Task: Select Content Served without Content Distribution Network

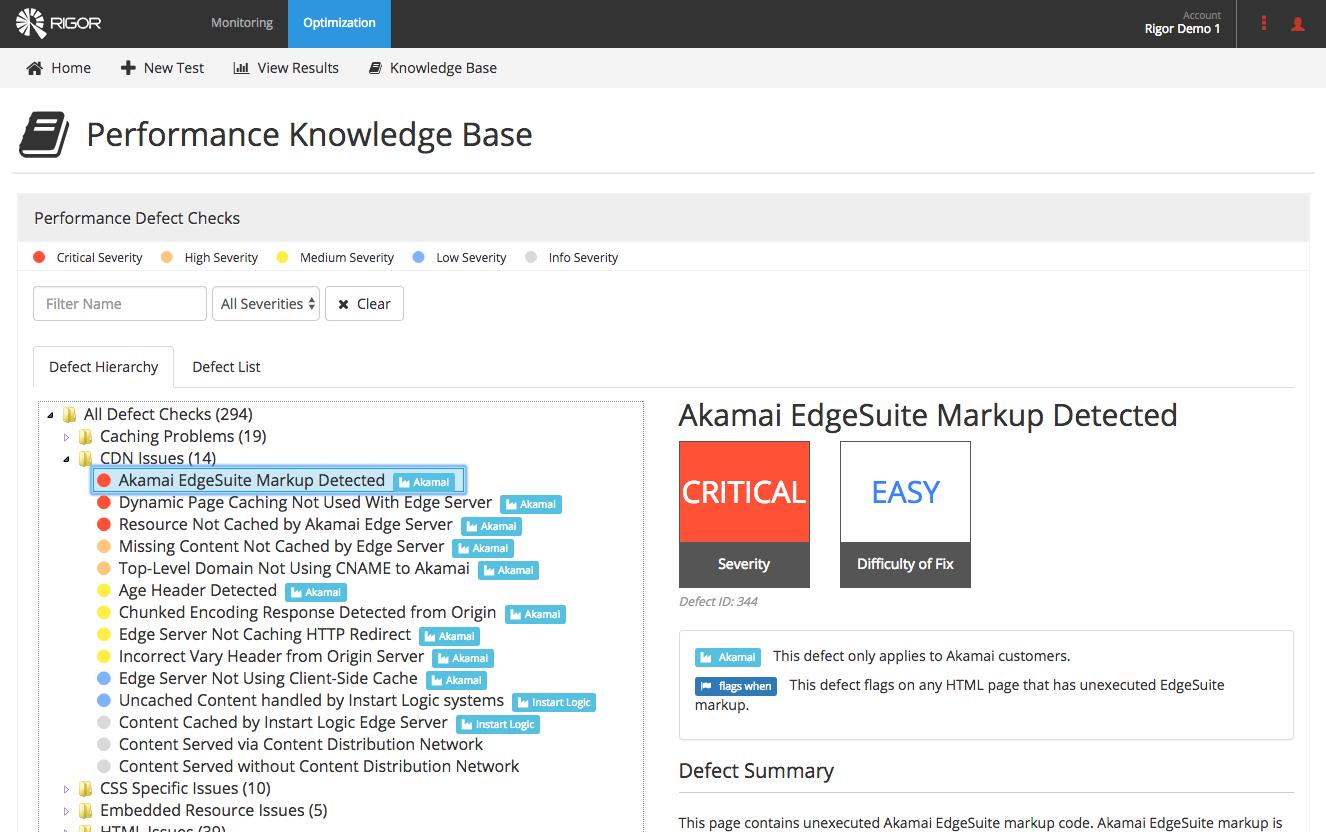Action: pos(319,766)
